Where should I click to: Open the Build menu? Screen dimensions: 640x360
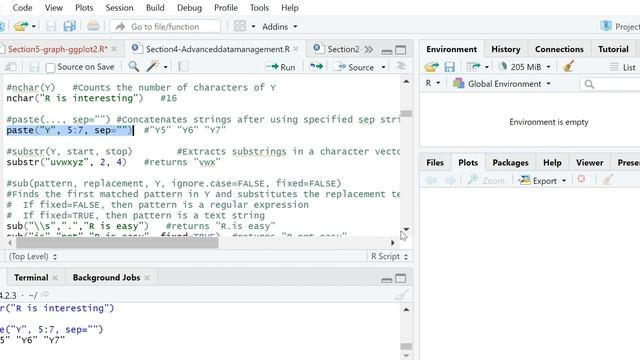pyautogui.click(x=155, y=8)
